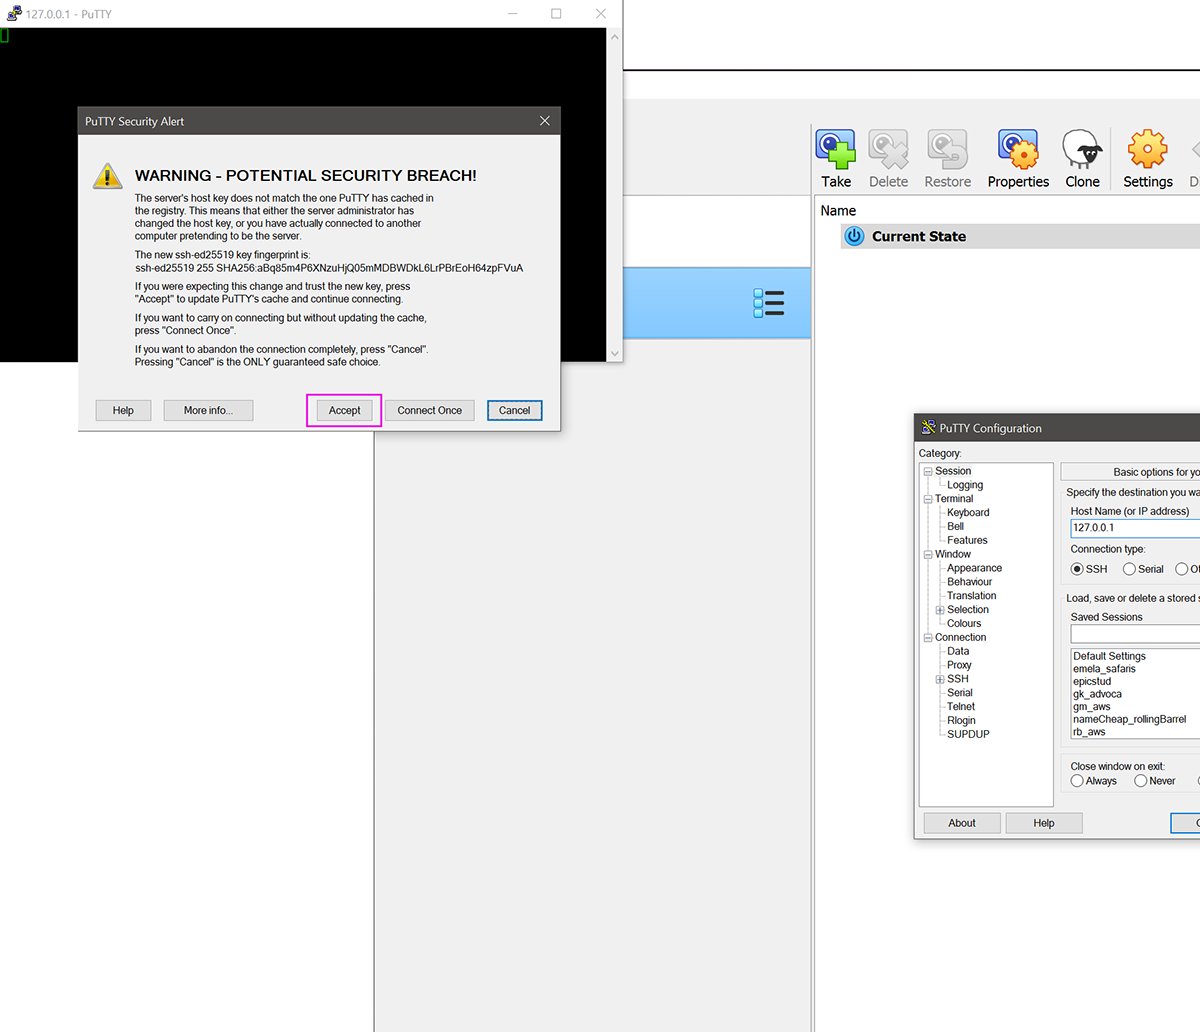The width and height of the screenshot is (1200, 1032).
Task: Click the Host Name field containing 127.0.0.1
Action: (x=1135, y=528)
